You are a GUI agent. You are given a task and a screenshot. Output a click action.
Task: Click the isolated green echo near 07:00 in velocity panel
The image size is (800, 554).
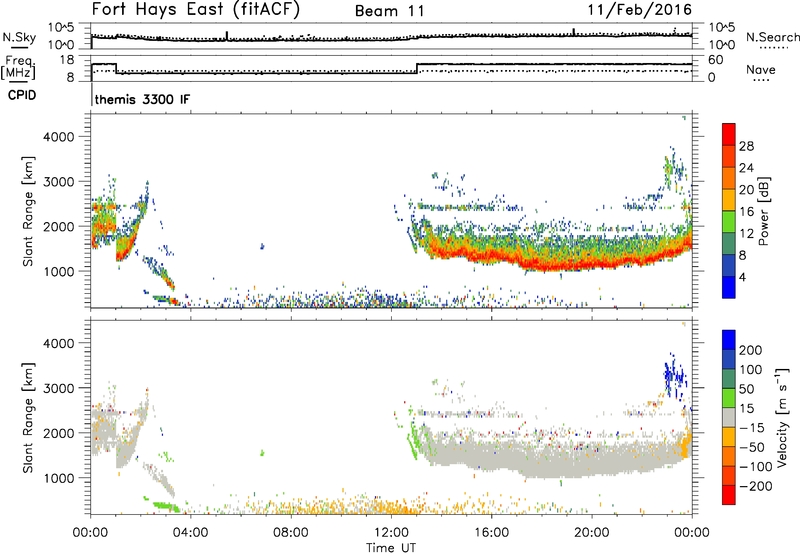[263, 452]
